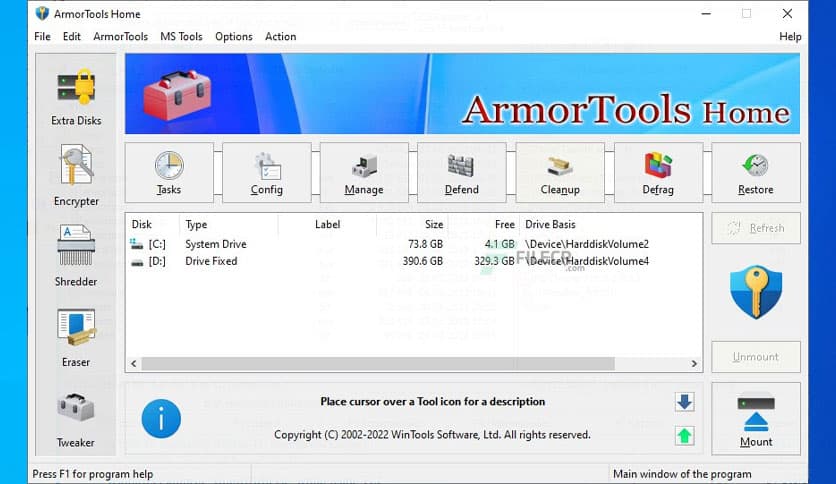This screenshot has height=484, width=836.
Task: Open the Eraser tool
Action: (x=76, y=338)
